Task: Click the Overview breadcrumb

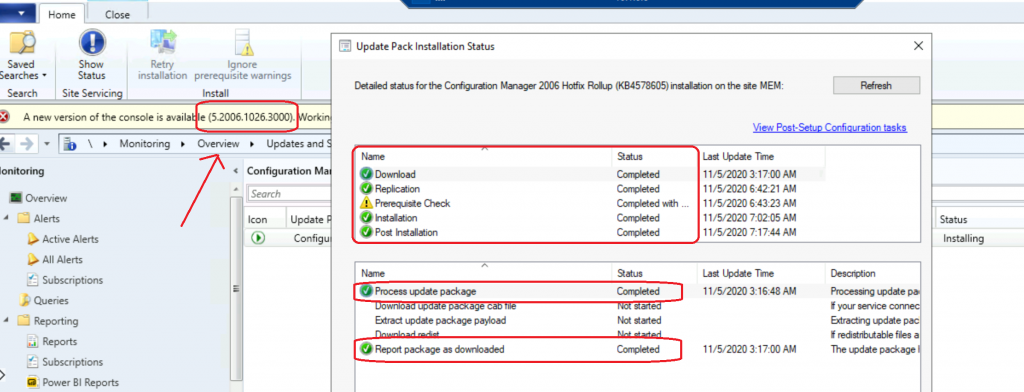Action: pyautogui.click(x=219, y=144)
